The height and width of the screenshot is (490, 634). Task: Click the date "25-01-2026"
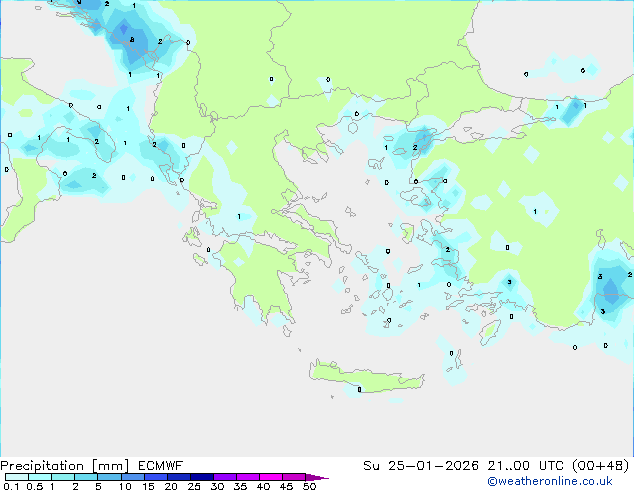(433, 466)
